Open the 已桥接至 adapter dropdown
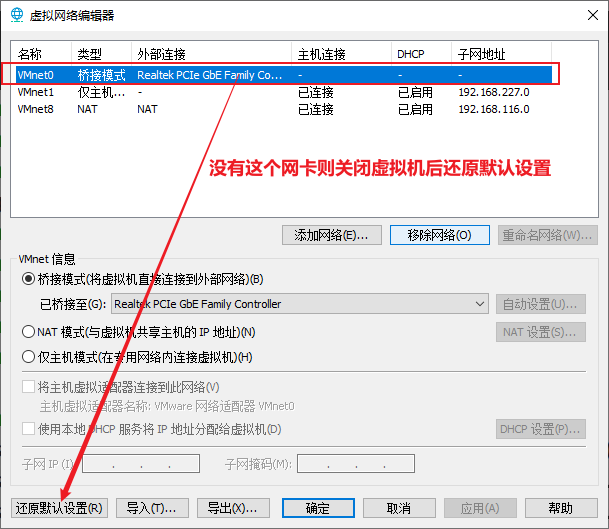The image size is (609, 529). click(x=298, y=304)
